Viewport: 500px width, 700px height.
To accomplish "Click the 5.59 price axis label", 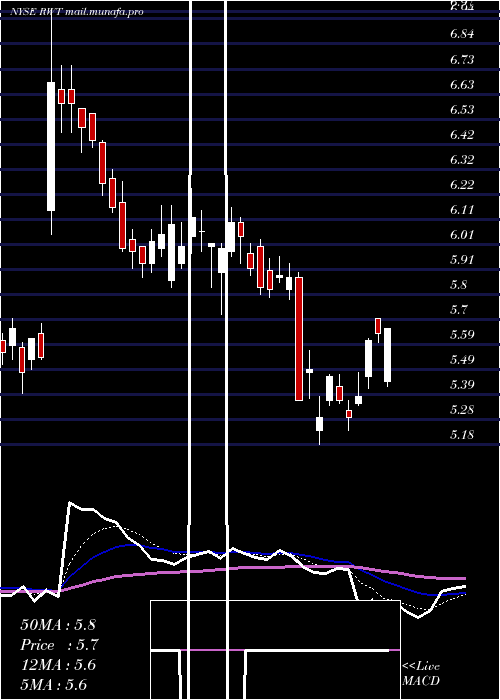I will pyautogui.click(x=462, y=334).
